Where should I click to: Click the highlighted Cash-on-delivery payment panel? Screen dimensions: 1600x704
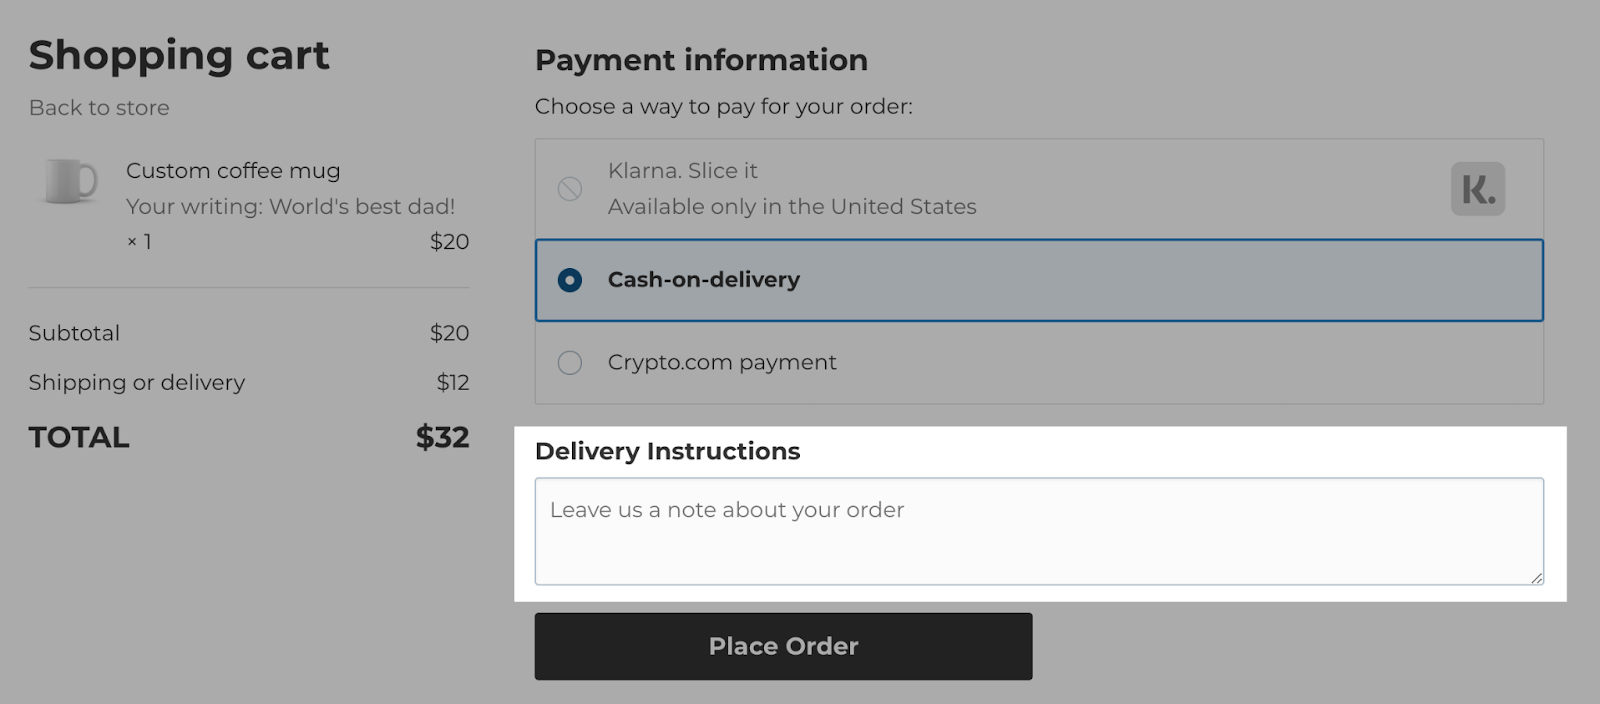click(x=1039, y=281)
